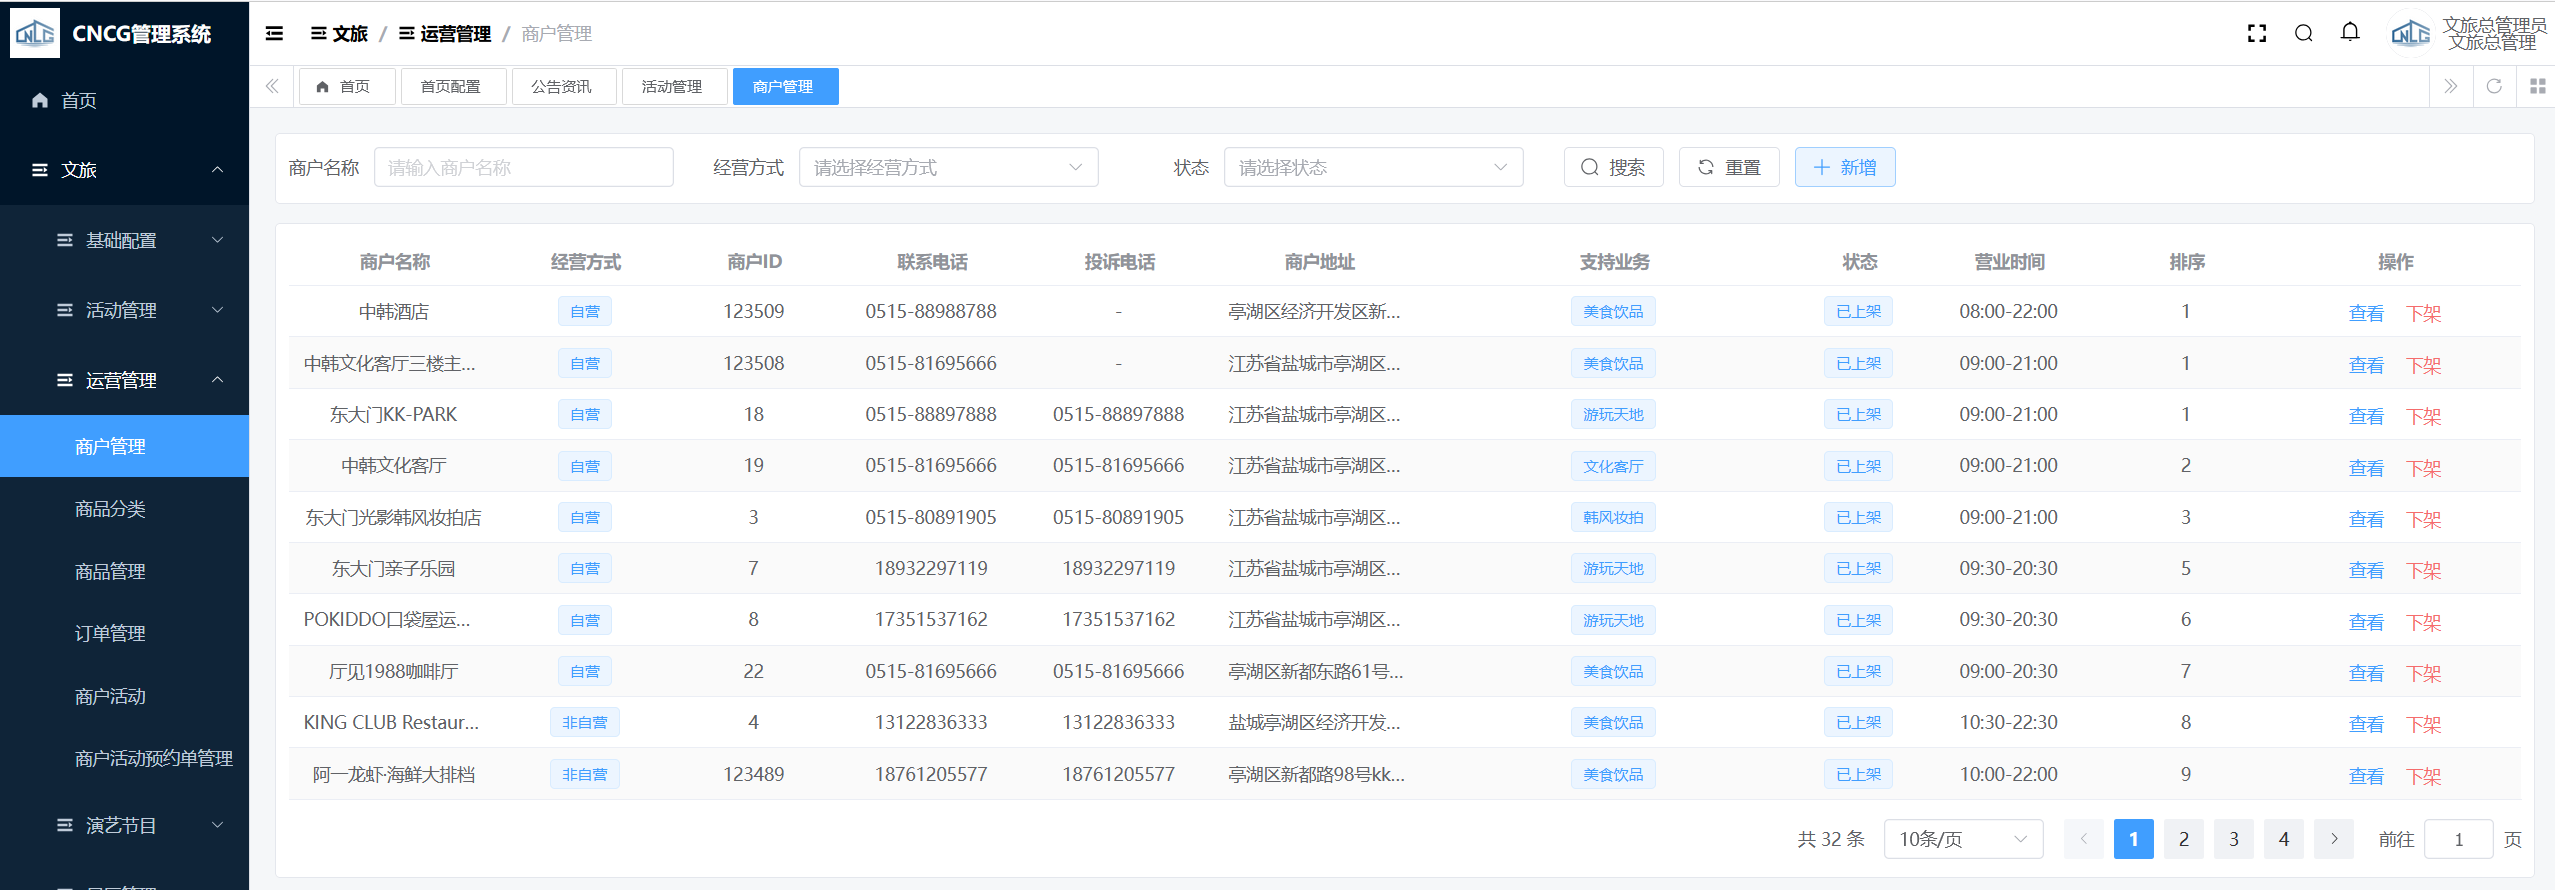2555x890 pixels.
Task: Open the header search magnifier icon
Action: (2303, 34)
